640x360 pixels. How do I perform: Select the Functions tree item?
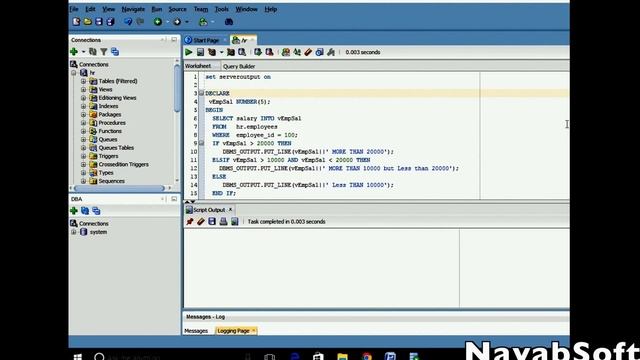[x=110, y=131]
